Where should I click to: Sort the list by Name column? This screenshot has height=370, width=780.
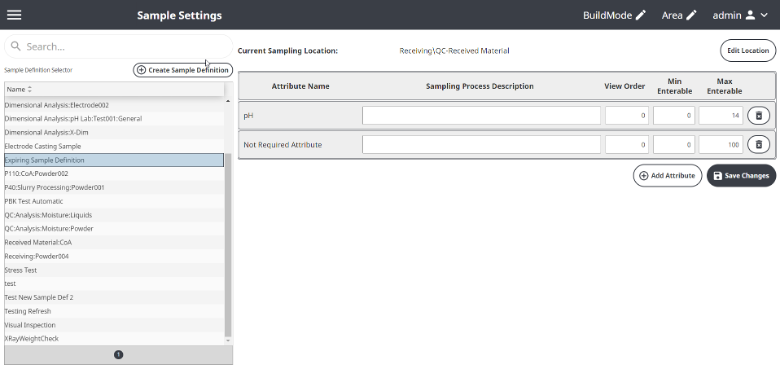(19, 90)
